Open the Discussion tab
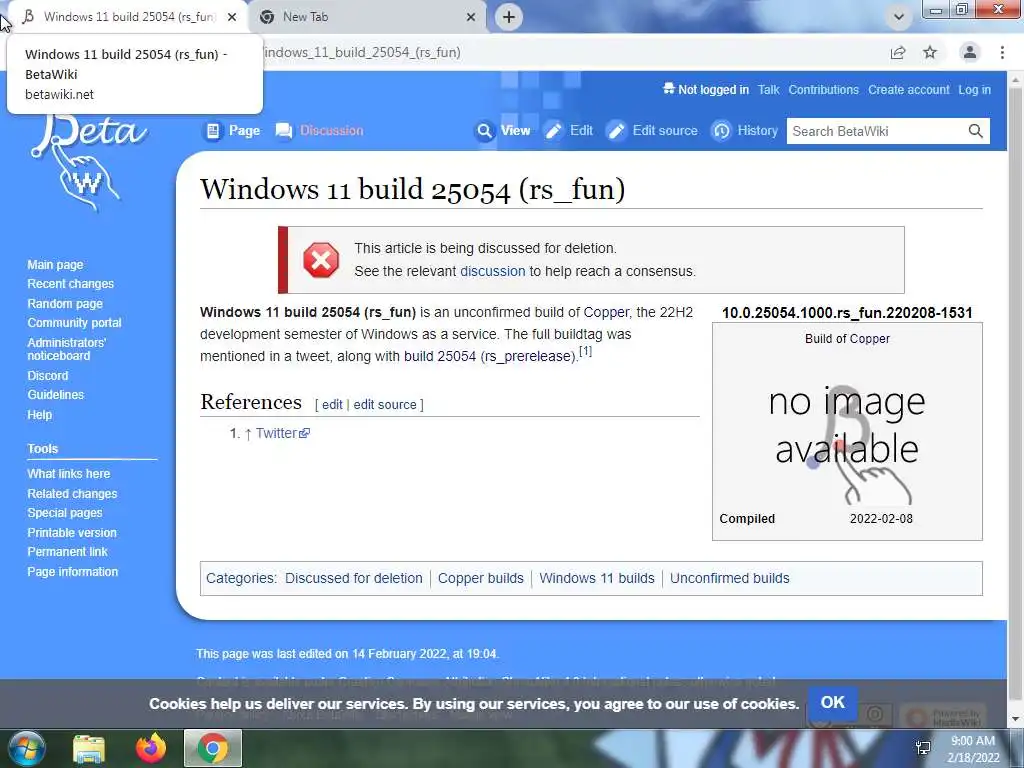This screenshot has height=768, width=1024. (320, 131)
